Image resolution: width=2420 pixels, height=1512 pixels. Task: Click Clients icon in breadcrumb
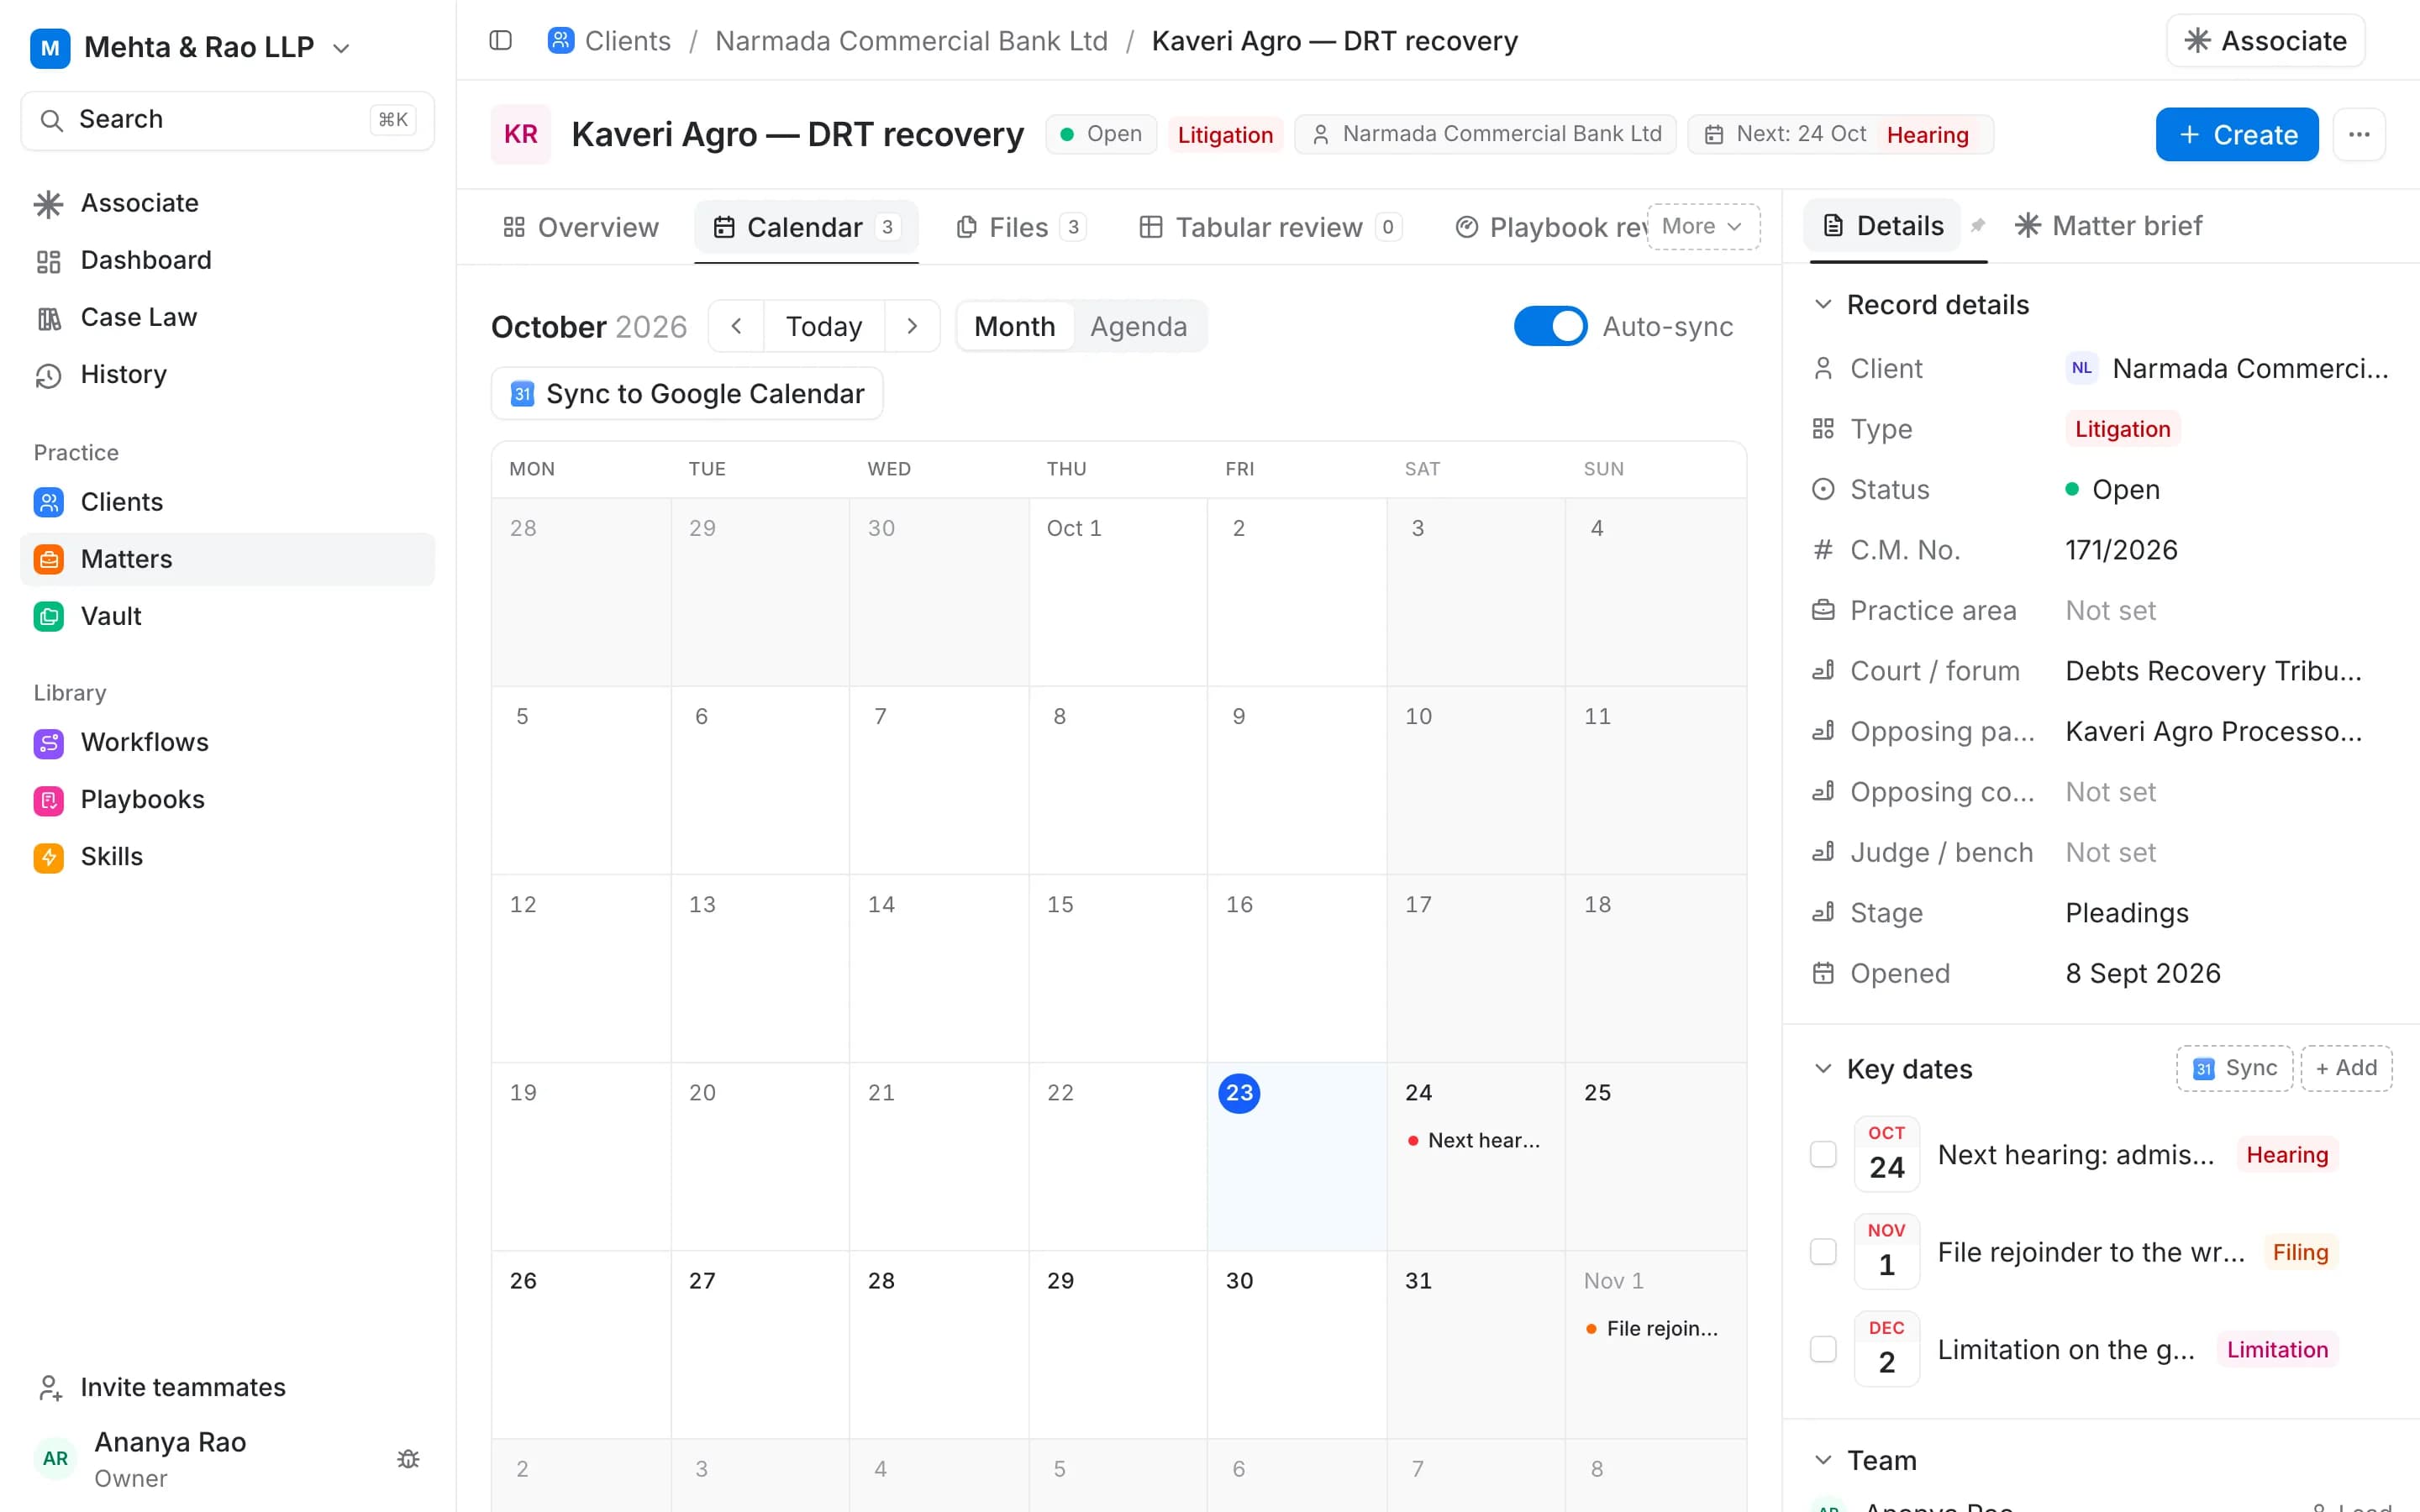click(561, 41)
